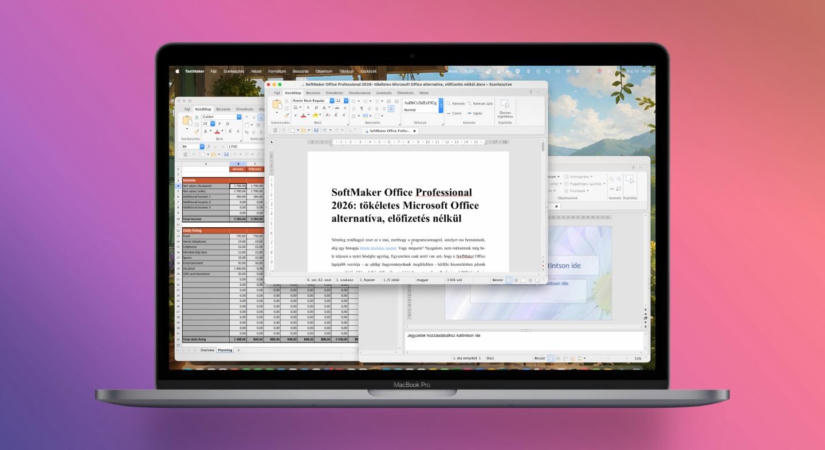Open the Szerkesztés menu in the macOS menu bar

coord(234,71)
